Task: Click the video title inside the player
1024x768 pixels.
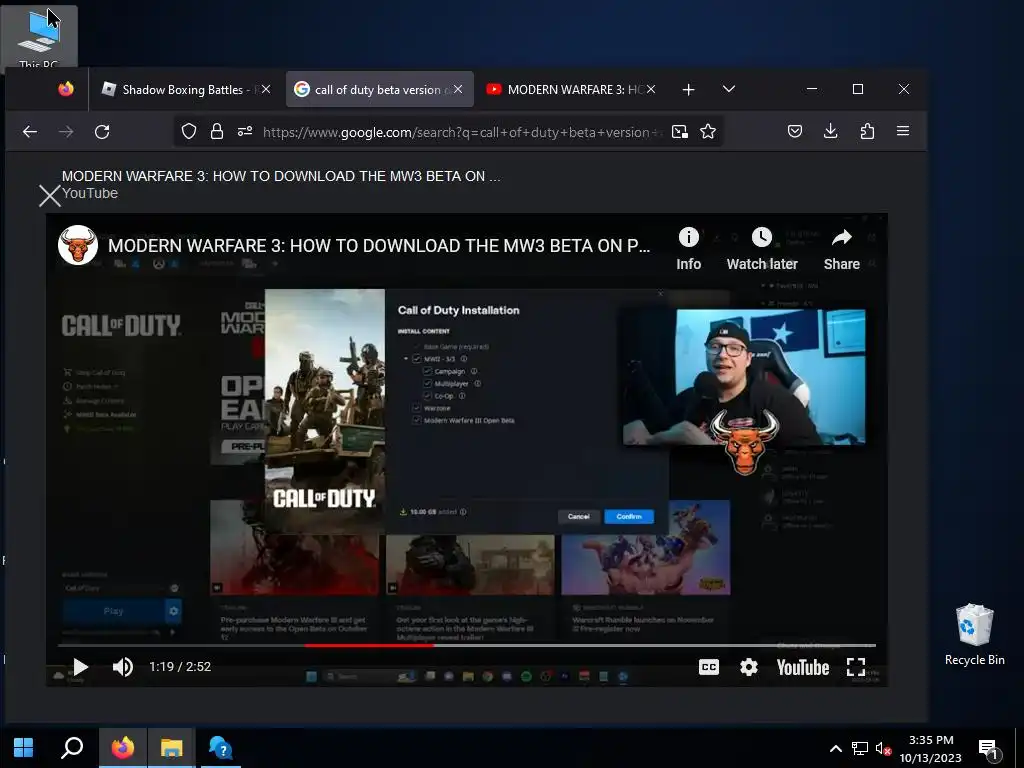Action: click(379, 246)
